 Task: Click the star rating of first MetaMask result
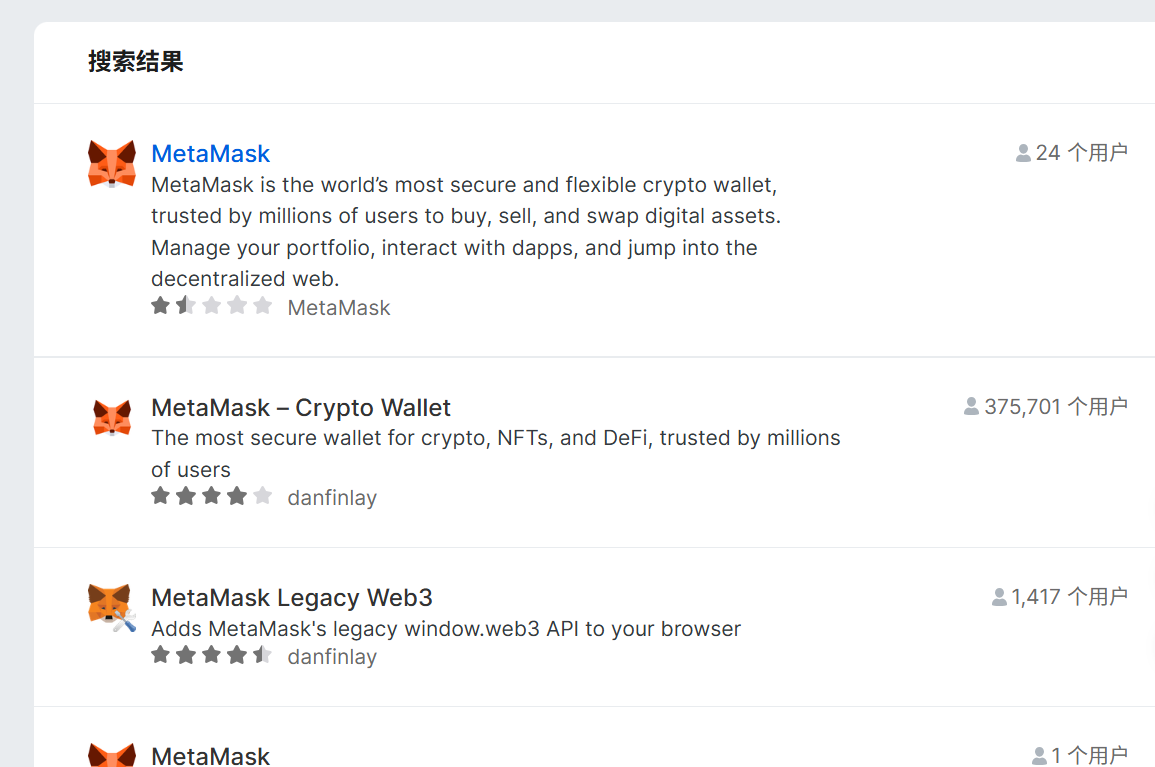(211, 306)
